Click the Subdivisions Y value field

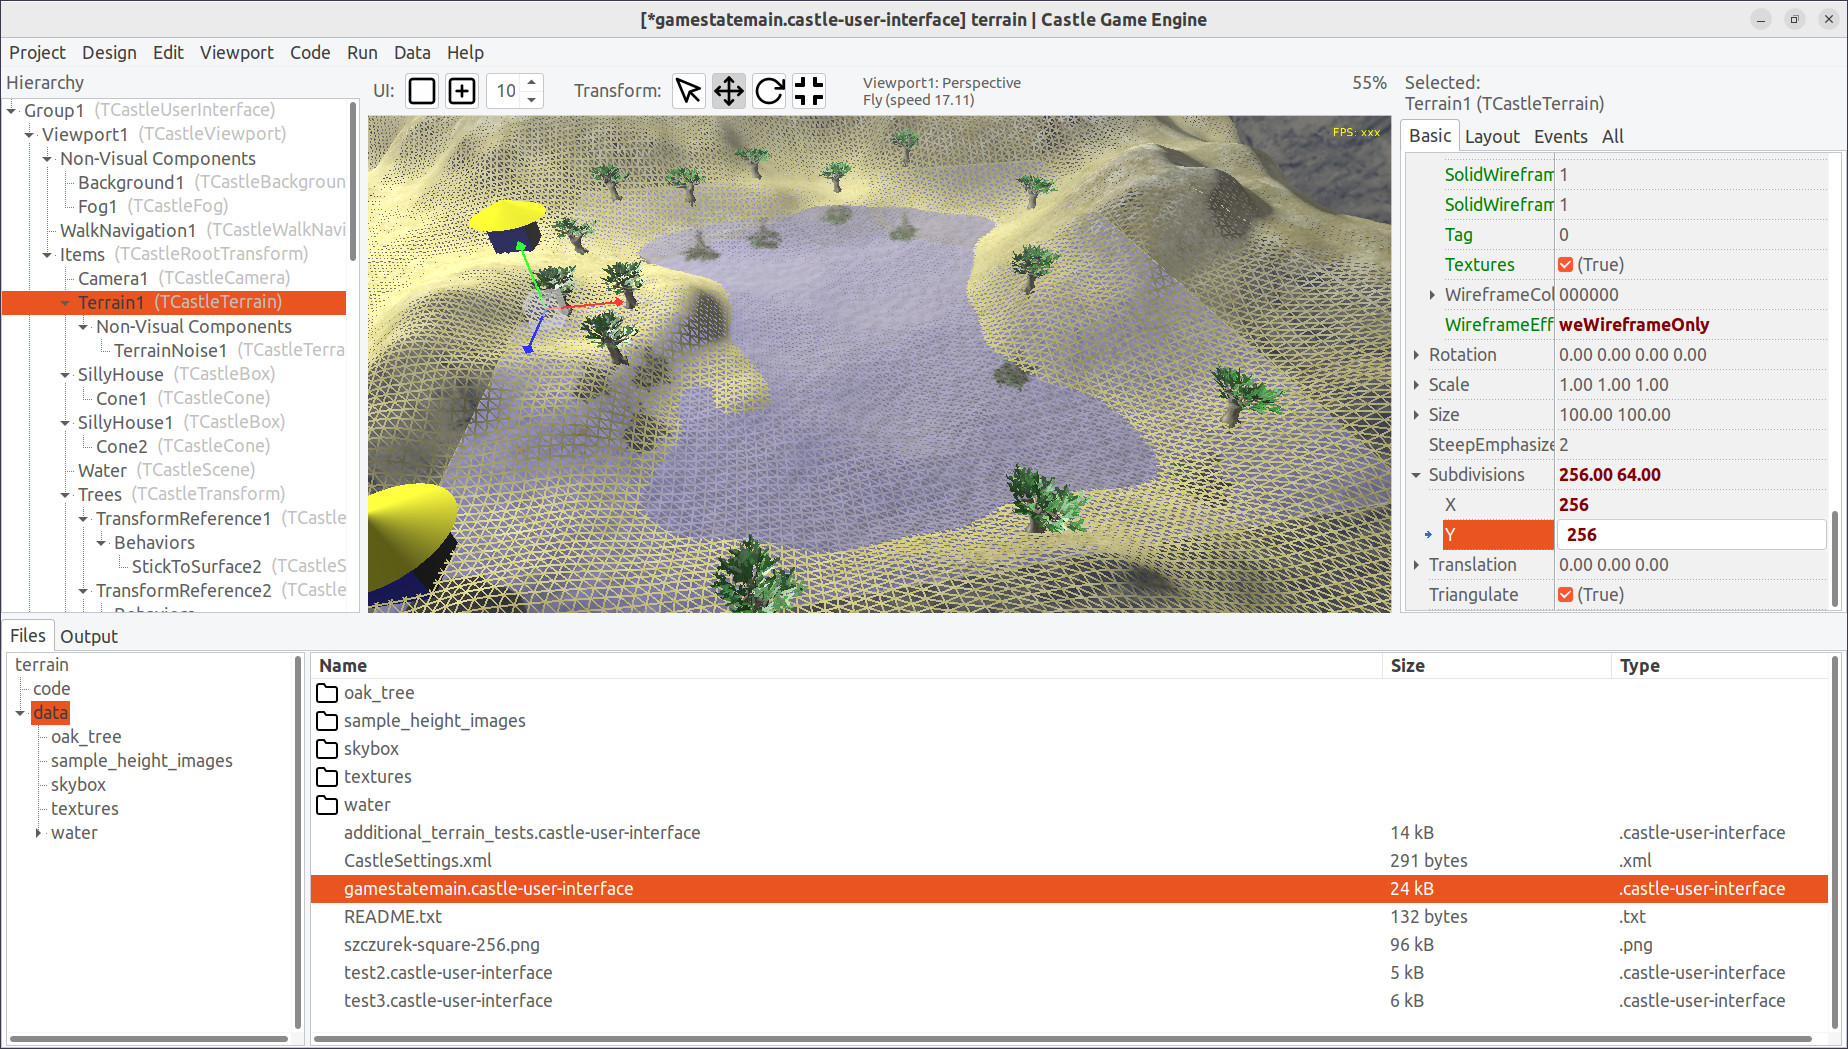(x=1690, y=535)
